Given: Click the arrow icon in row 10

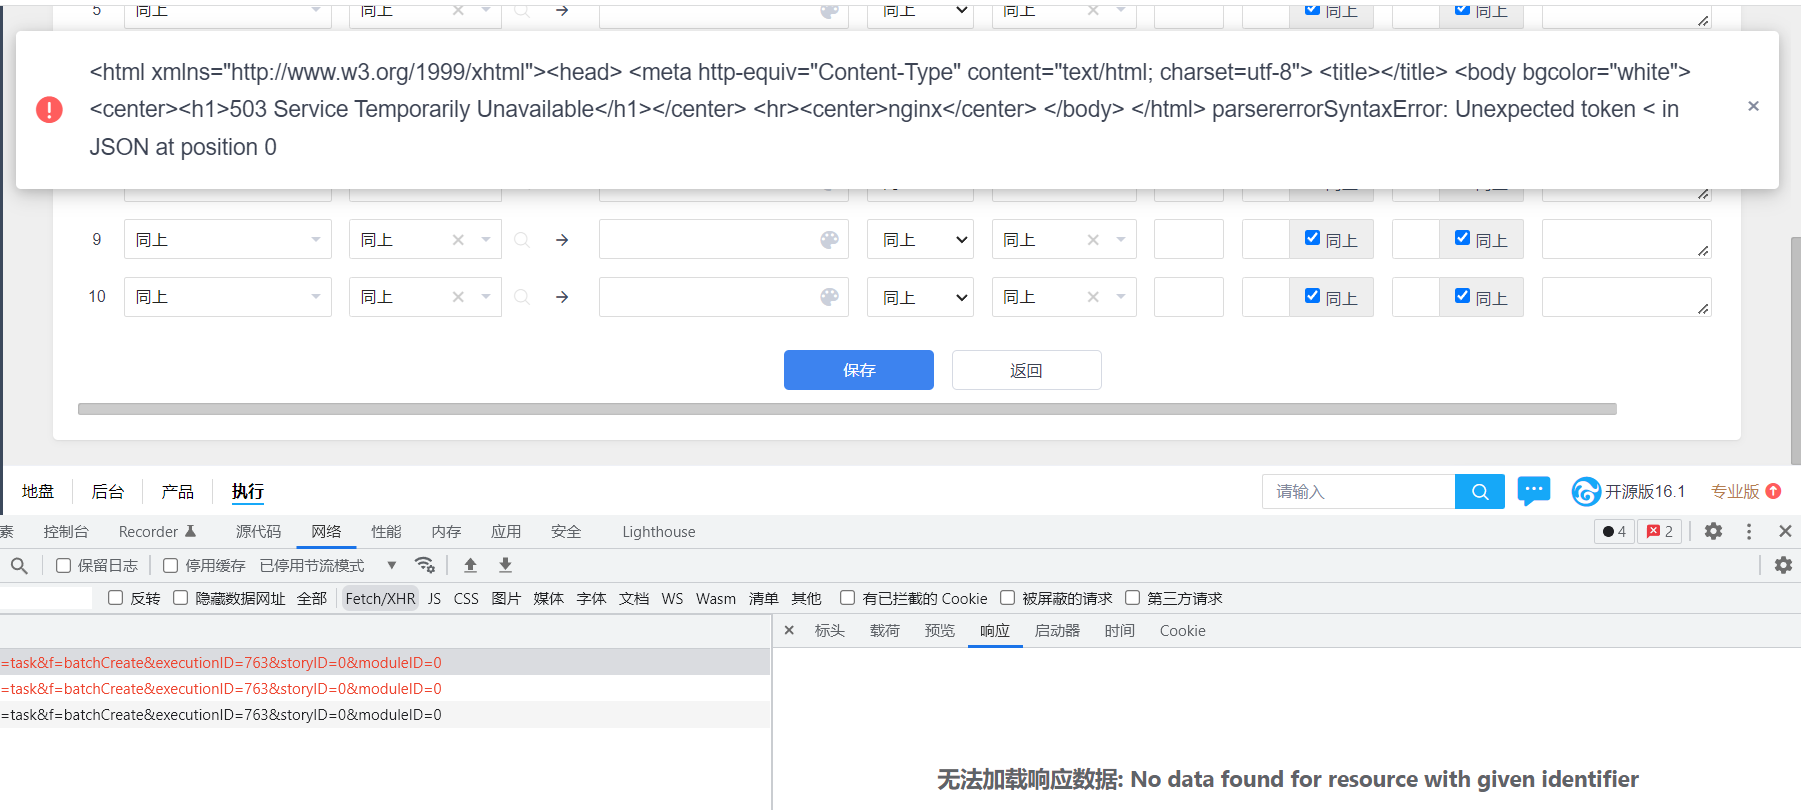Looking at the screenshot, I should click(562, 297).
